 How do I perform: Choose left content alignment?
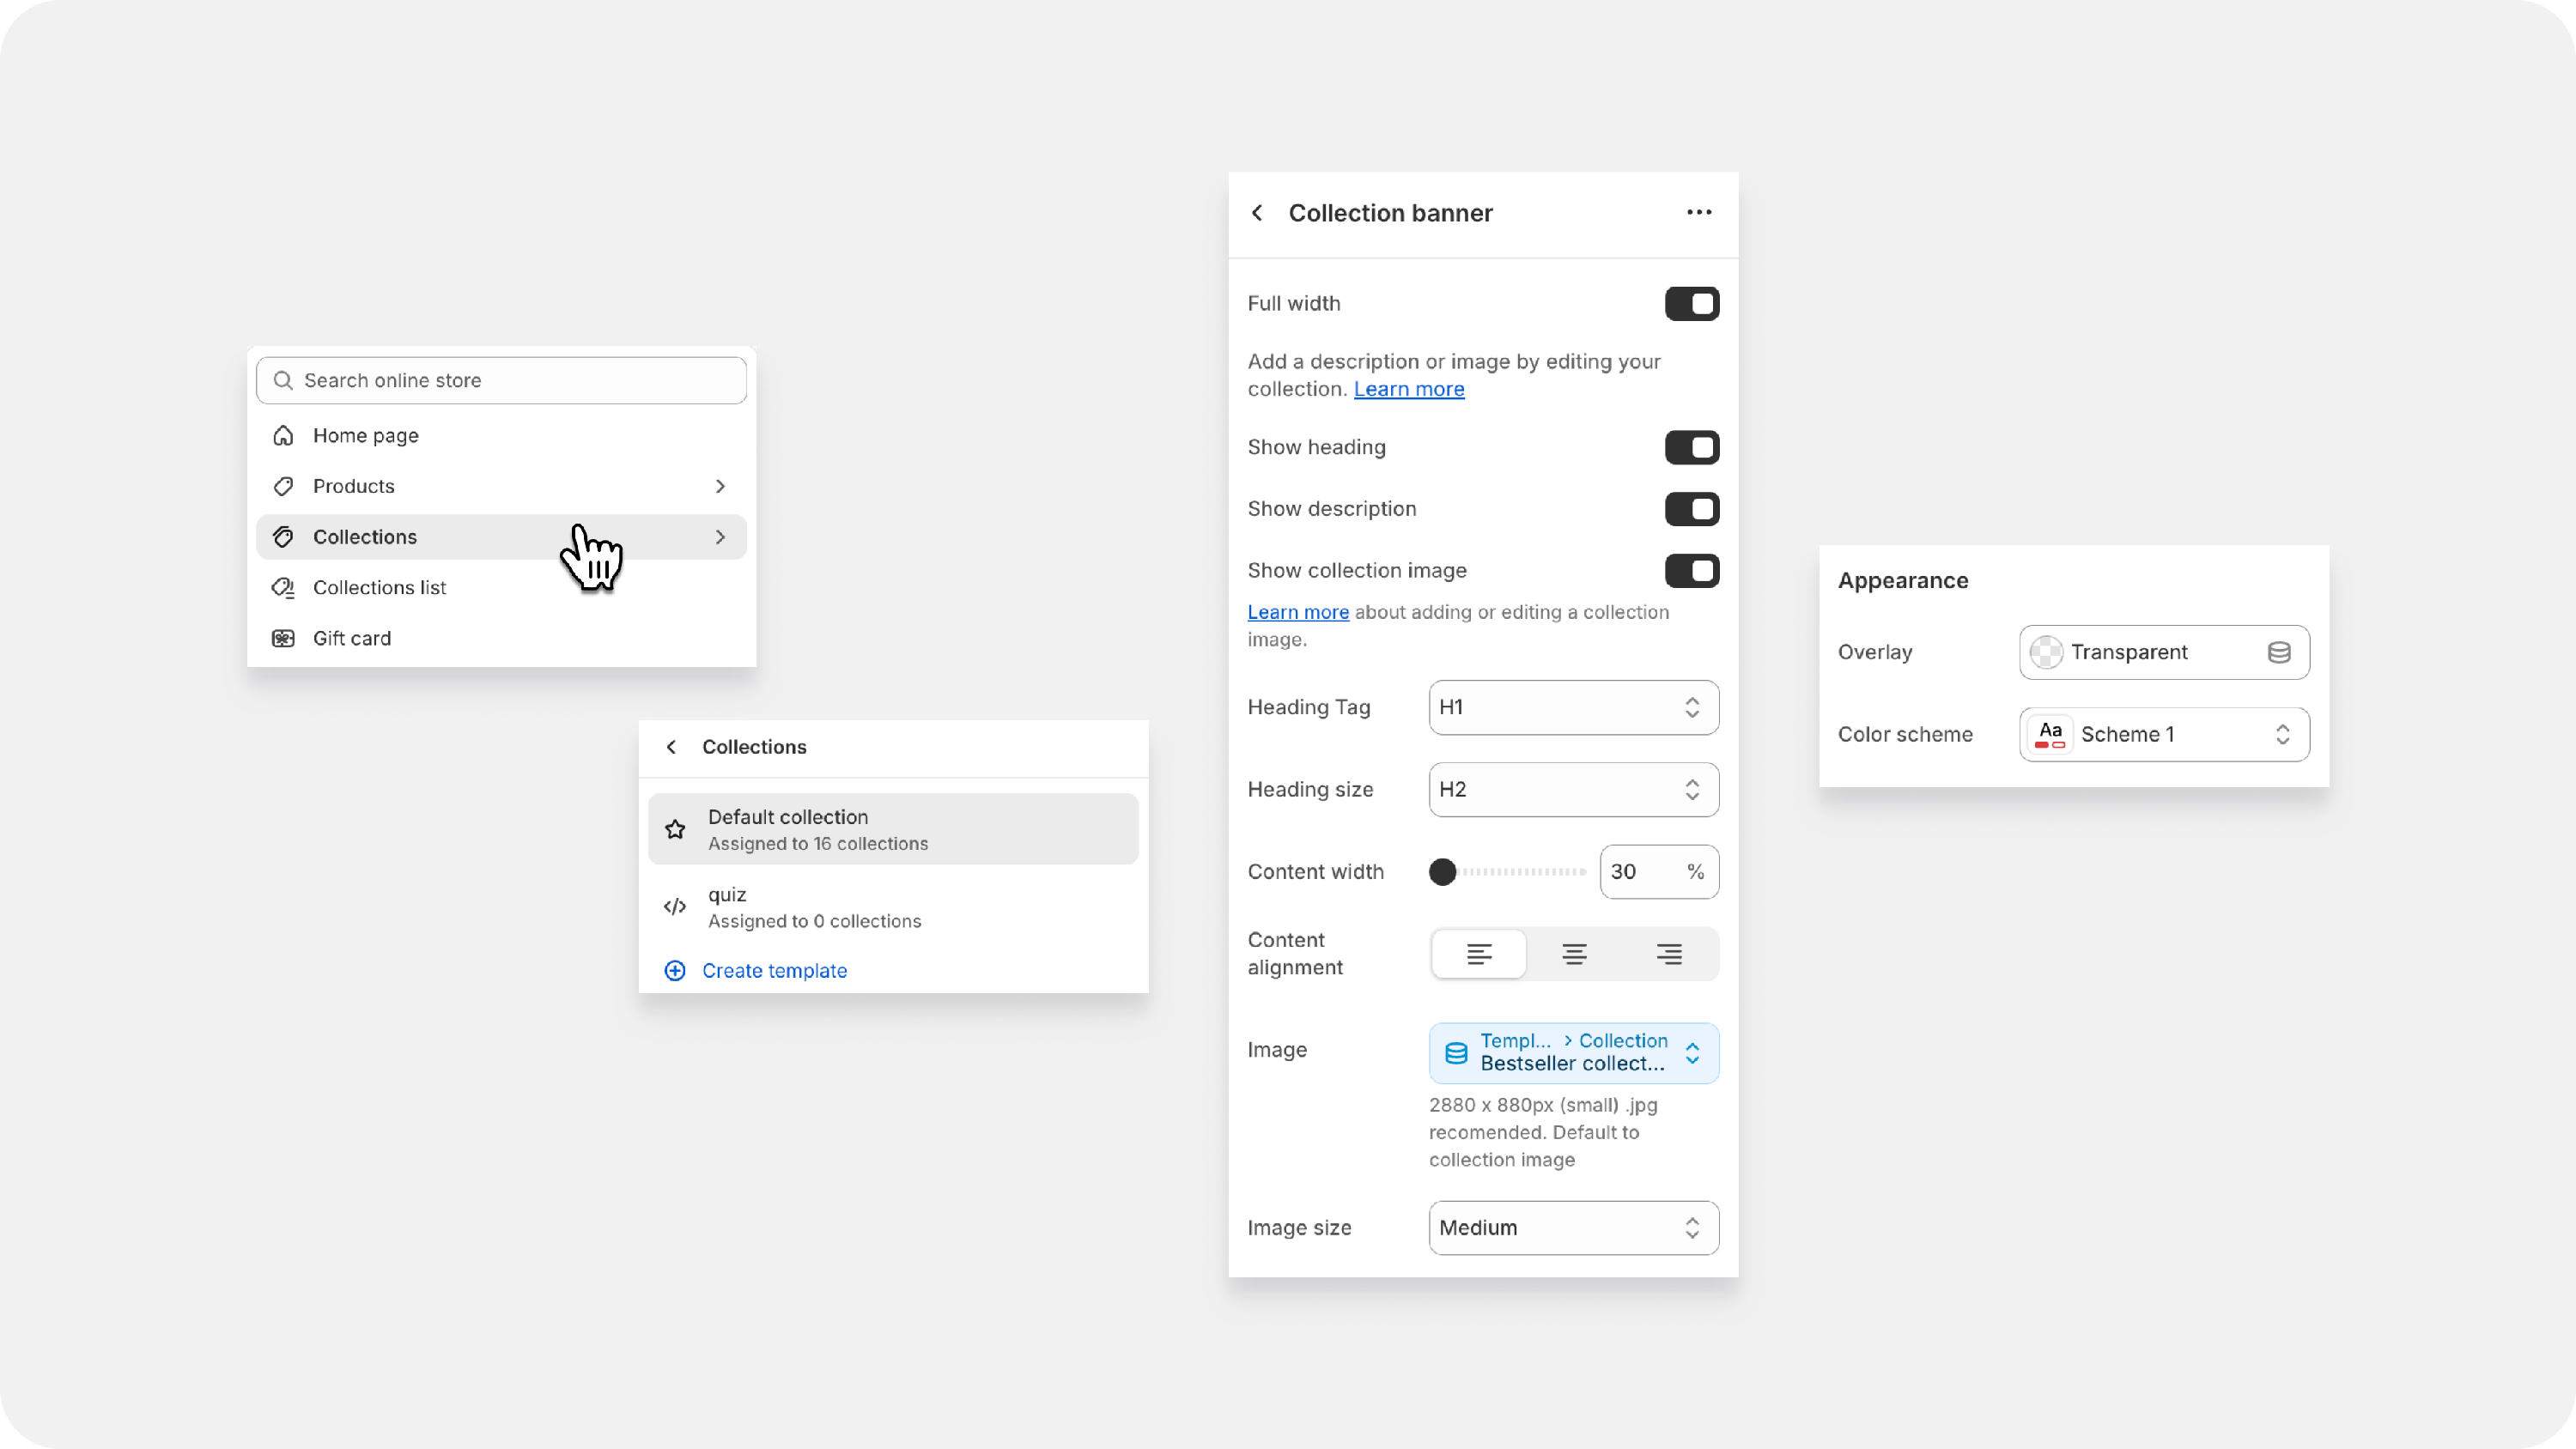pyautogui.click(x=1479, y=954)
